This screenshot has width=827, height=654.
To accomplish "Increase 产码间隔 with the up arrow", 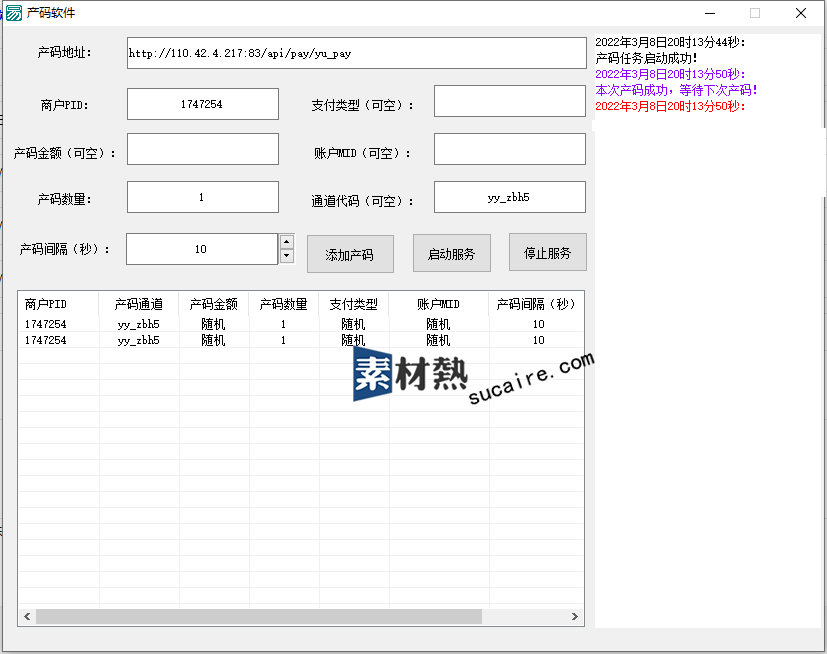I will [x=287, y=242].
